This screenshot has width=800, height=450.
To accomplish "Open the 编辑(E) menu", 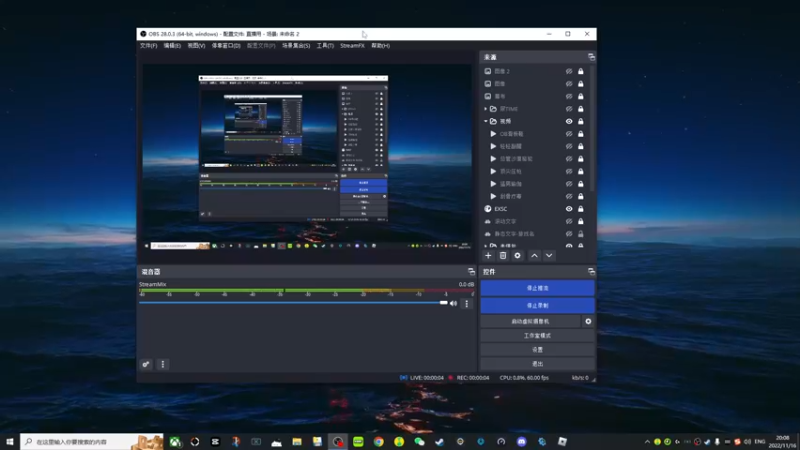I will point(172,45).
